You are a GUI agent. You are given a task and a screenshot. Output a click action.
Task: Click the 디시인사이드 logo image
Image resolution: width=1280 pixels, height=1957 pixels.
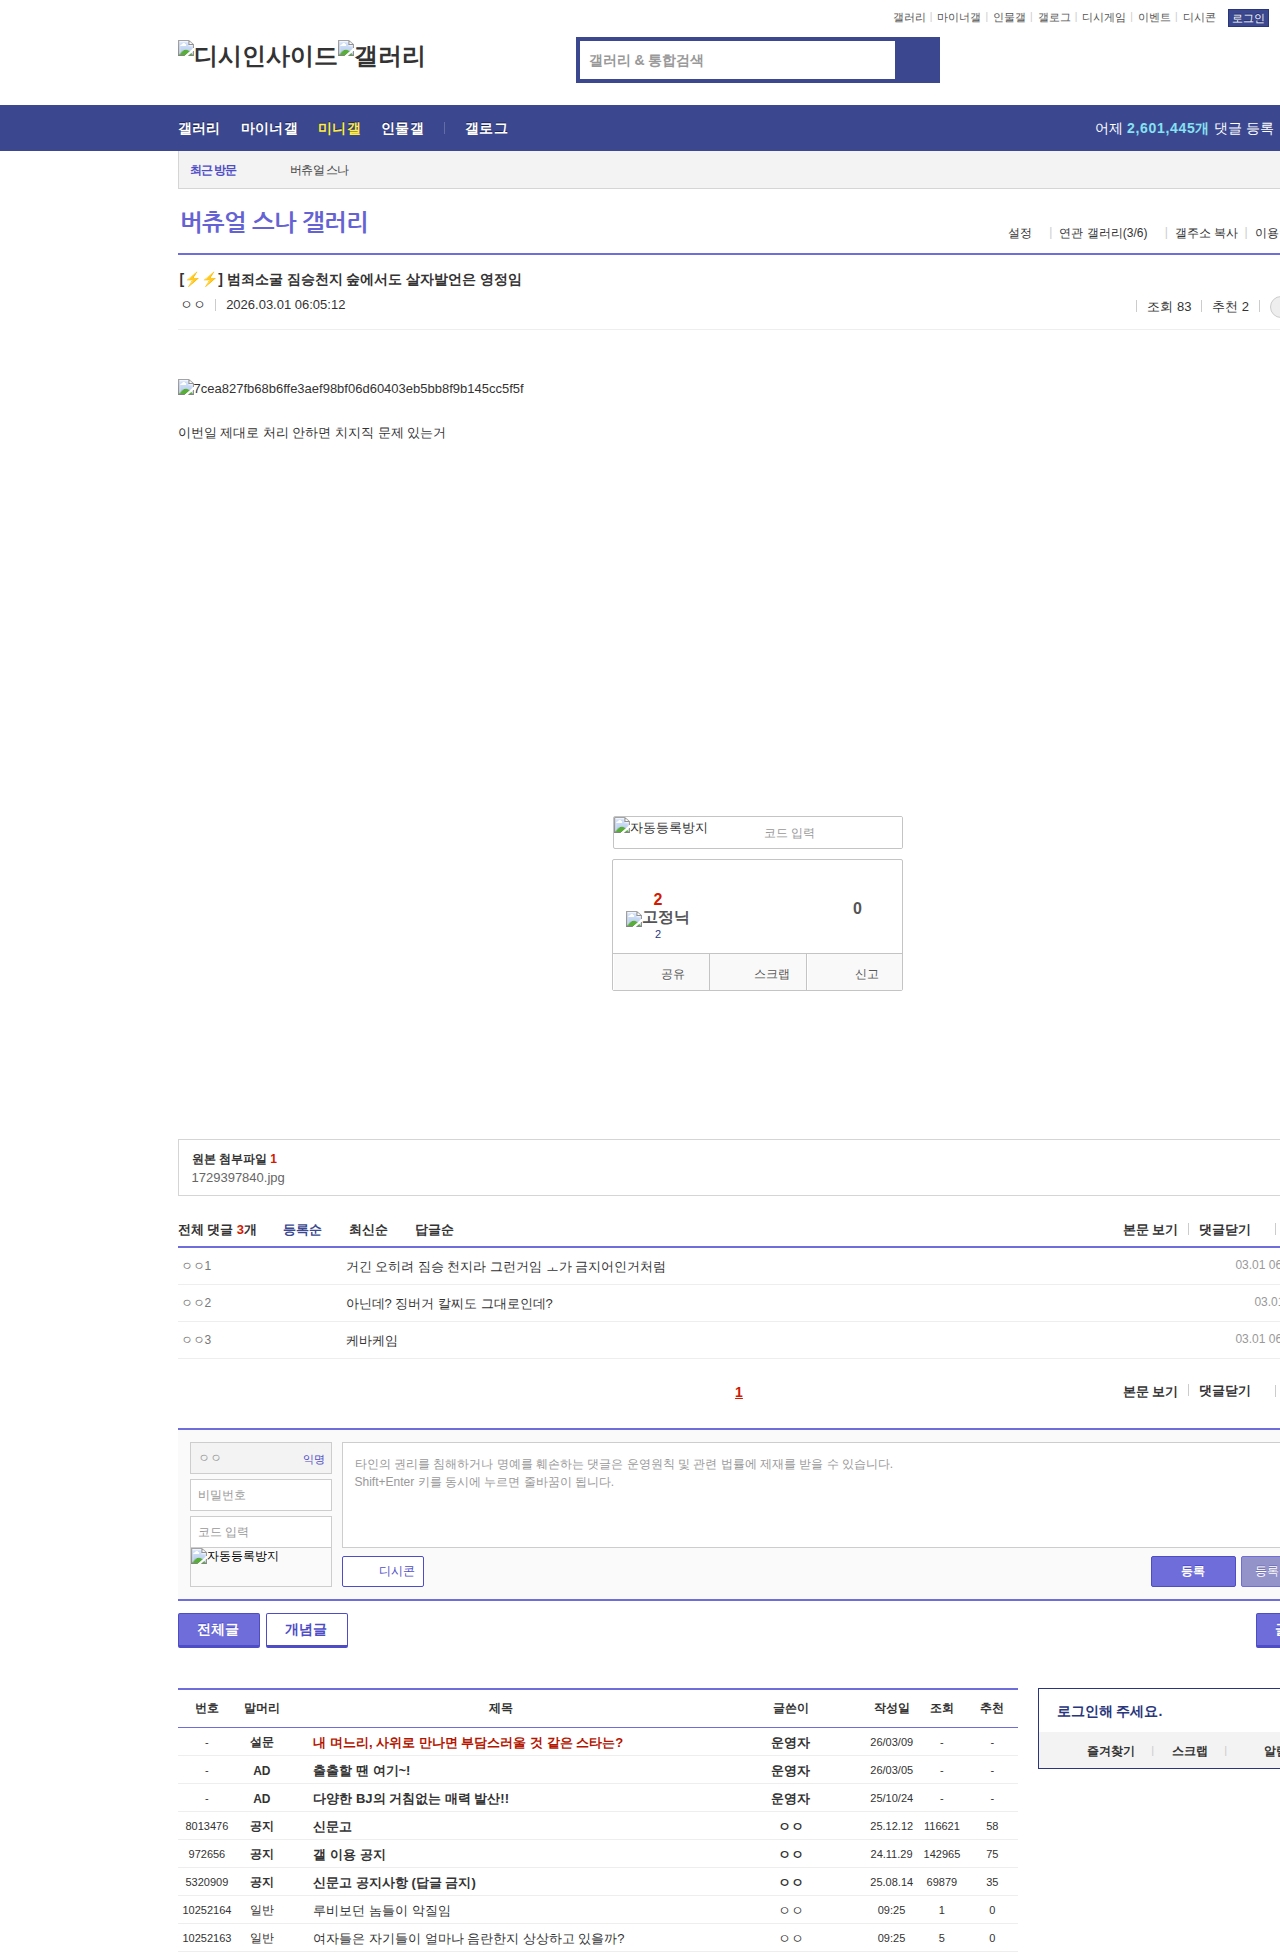pyautogui.click(x=258, y=56)
